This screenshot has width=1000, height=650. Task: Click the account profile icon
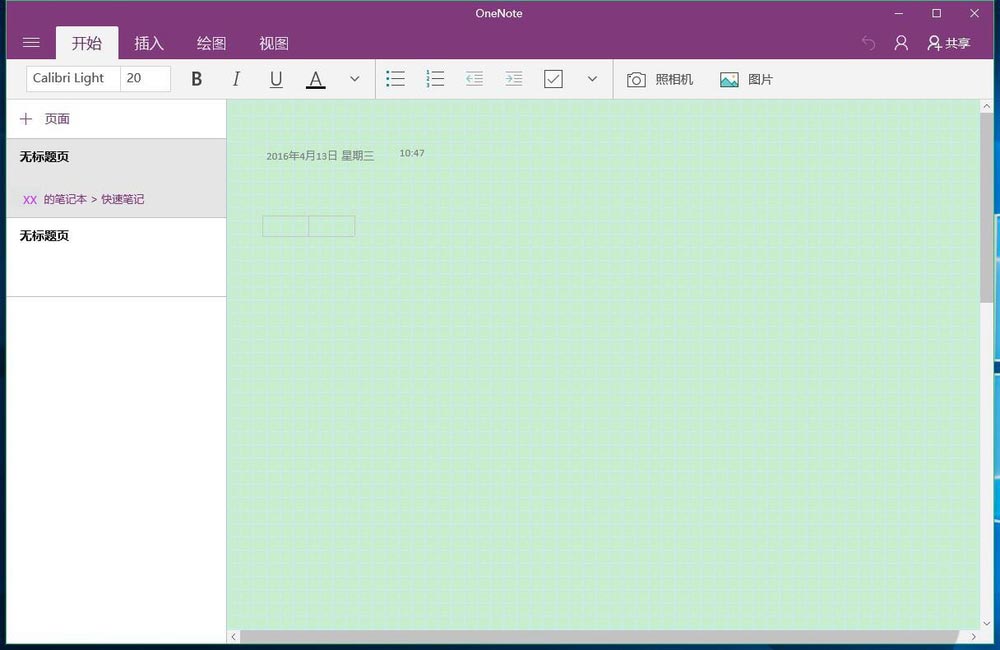click(x=900, y=43)
